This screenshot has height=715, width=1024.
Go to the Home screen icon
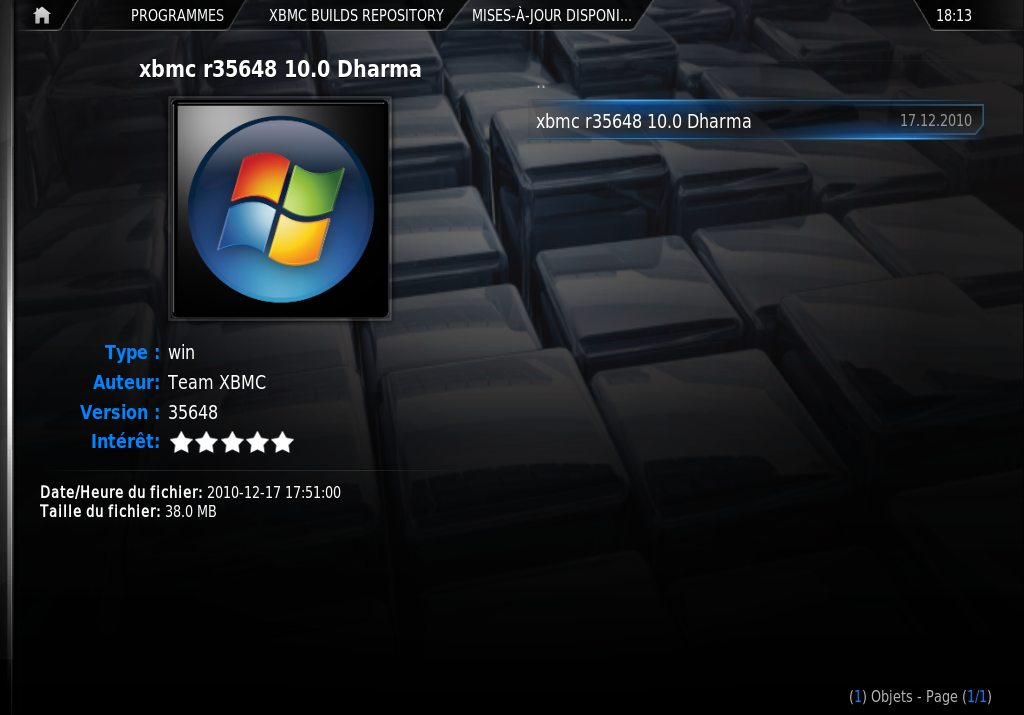(x=42, y=15)
